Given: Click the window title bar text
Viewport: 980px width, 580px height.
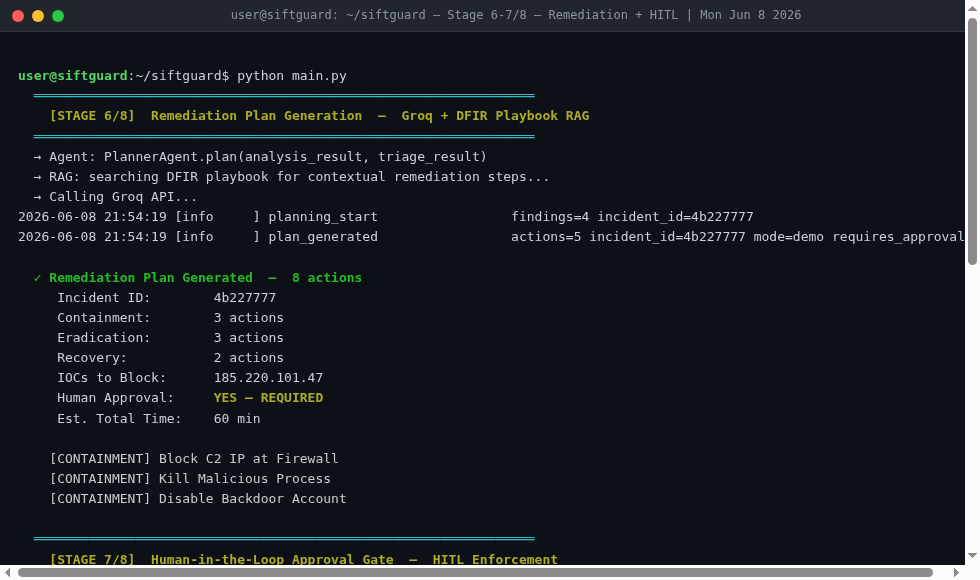Looking at the screenshot, I should [x=516, y=15].
